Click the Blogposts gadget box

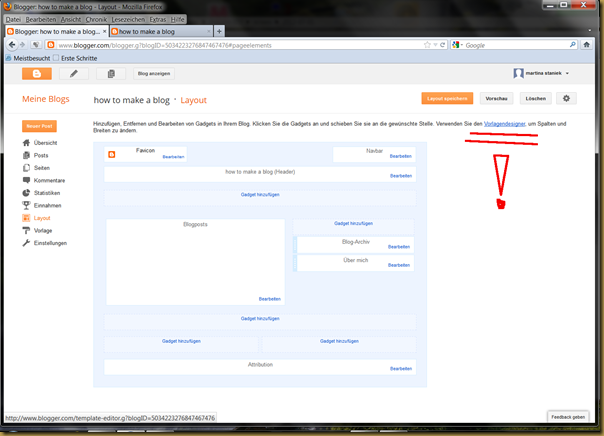click(195, 262)
